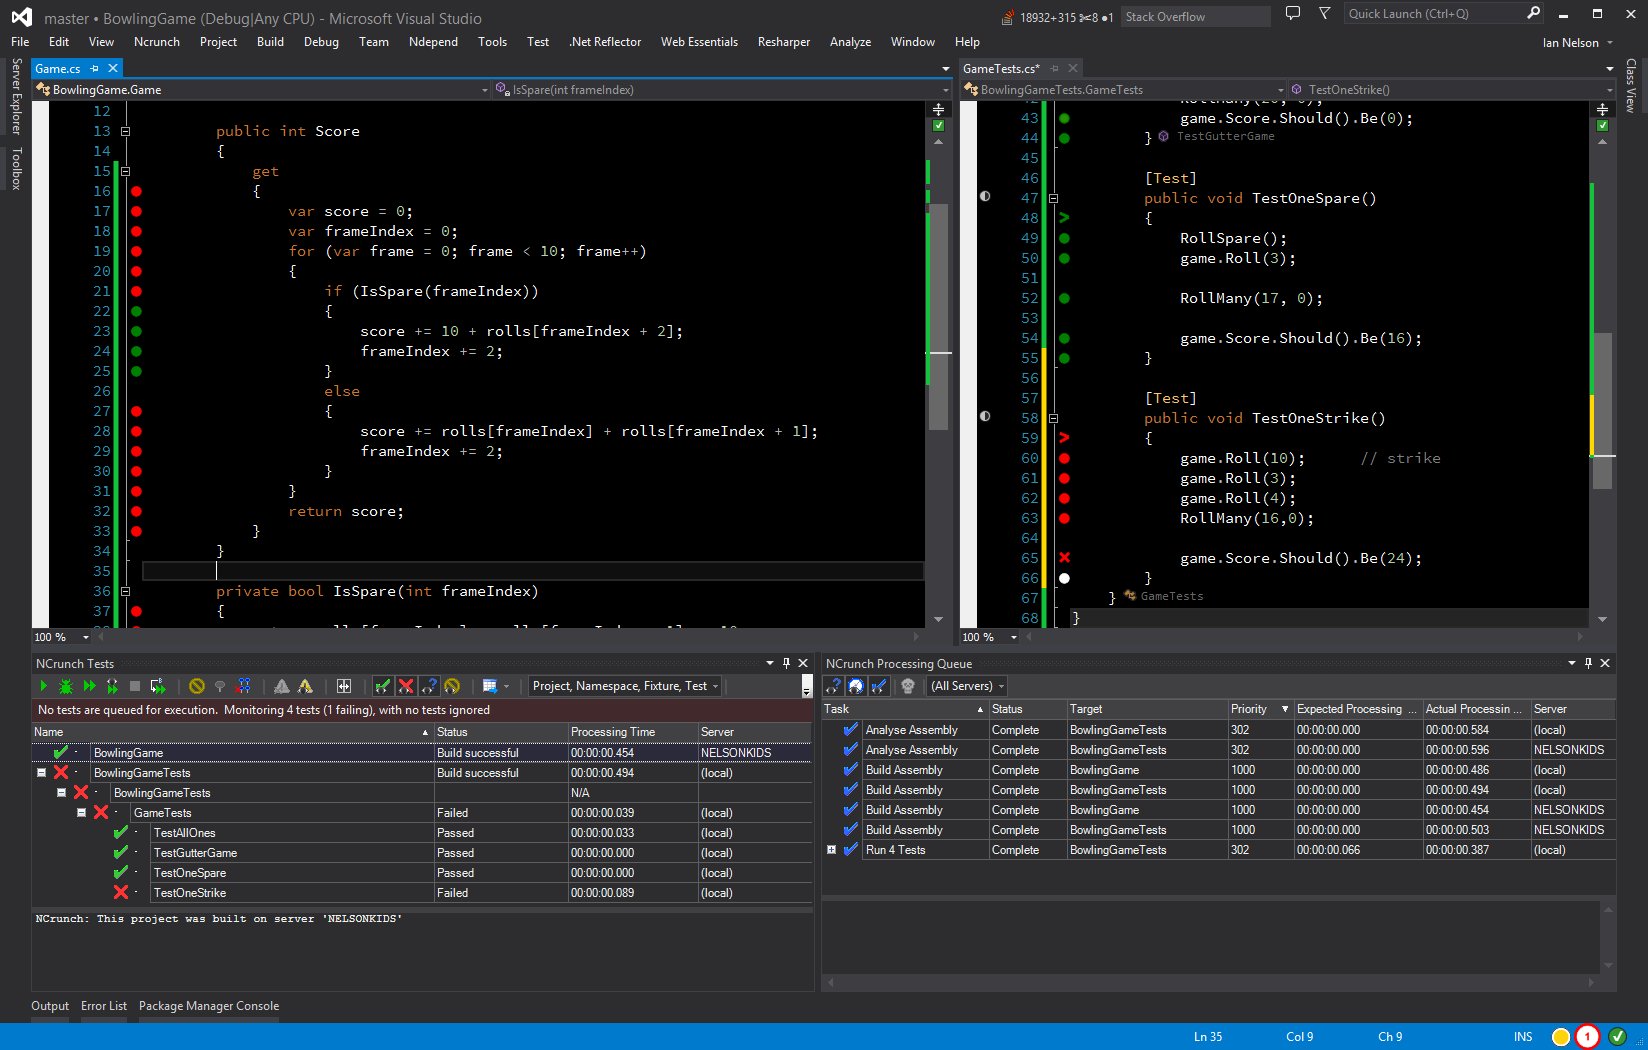Click the notifications filter funnel icon
Screen dimensions: 1648x1050
pos(1324,14)
